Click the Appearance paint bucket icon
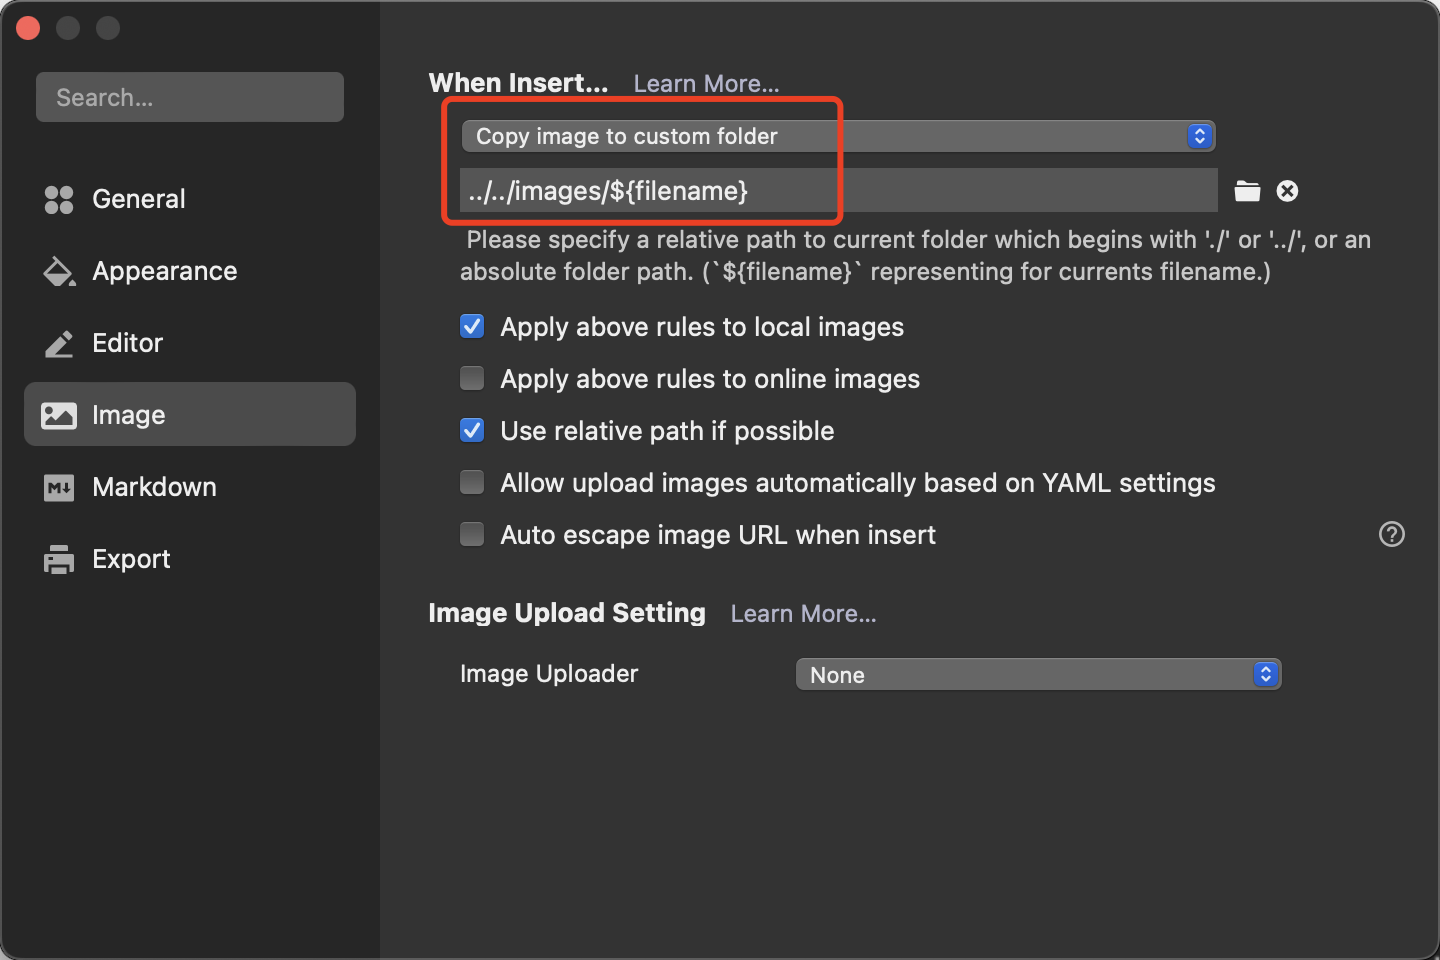The height and width of the screenshot is (960, 1440). tap(59, 271)
